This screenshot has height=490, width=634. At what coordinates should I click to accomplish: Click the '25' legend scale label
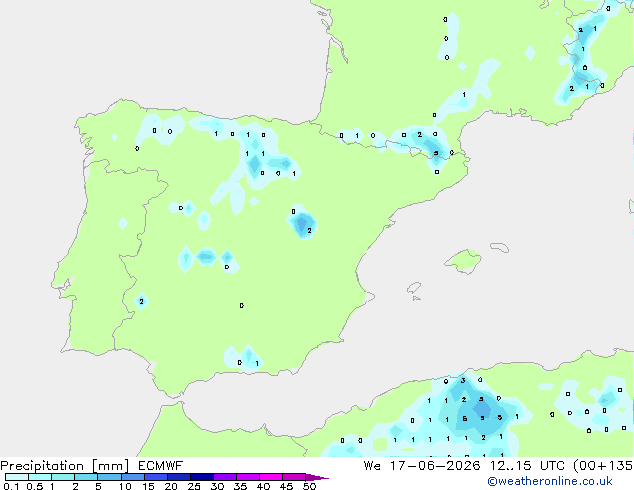194,486
